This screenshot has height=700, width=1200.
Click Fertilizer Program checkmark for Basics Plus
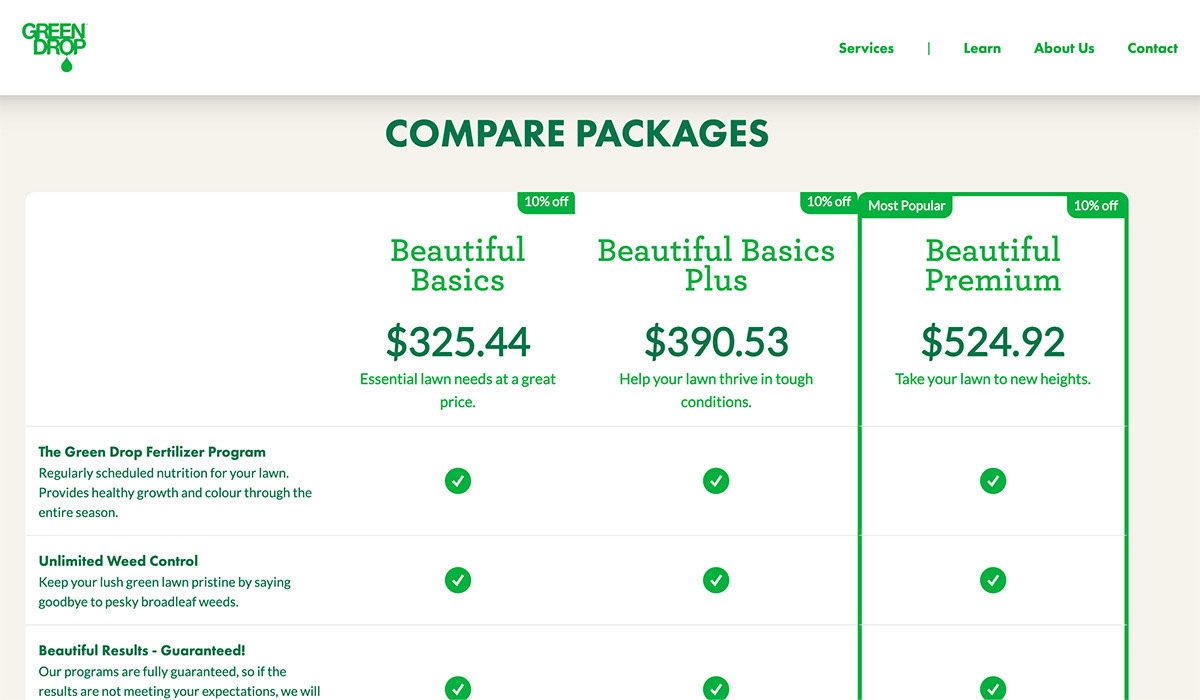[716, 481]
